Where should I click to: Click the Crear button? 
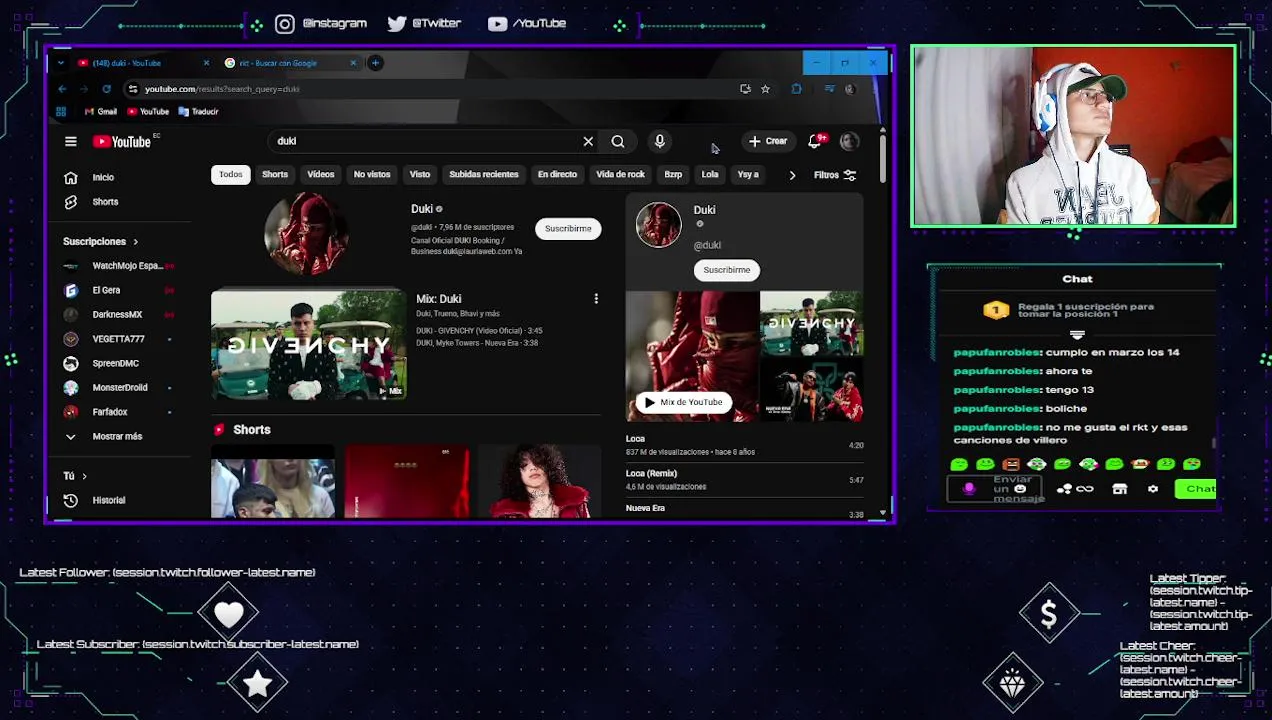[768, 141]
